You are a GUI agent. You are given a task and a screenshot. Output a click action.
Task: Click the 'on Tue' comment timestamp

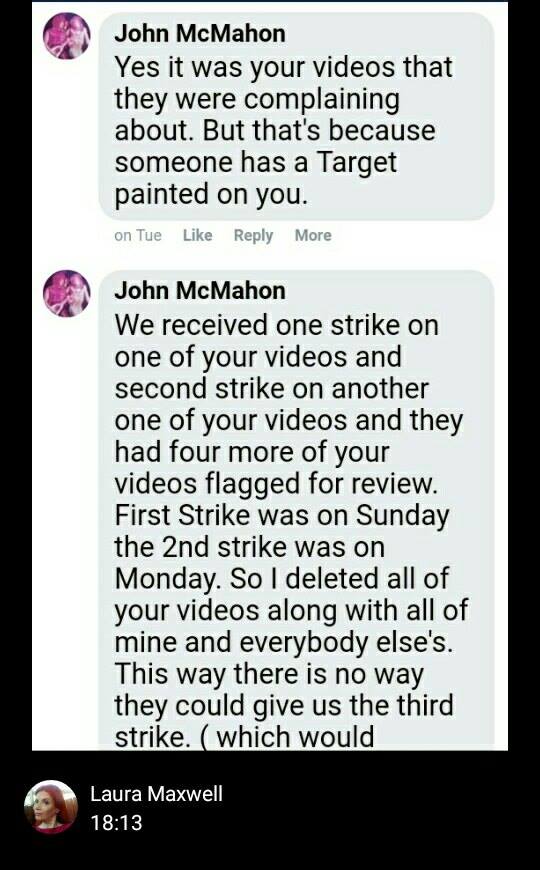(138, 235)
